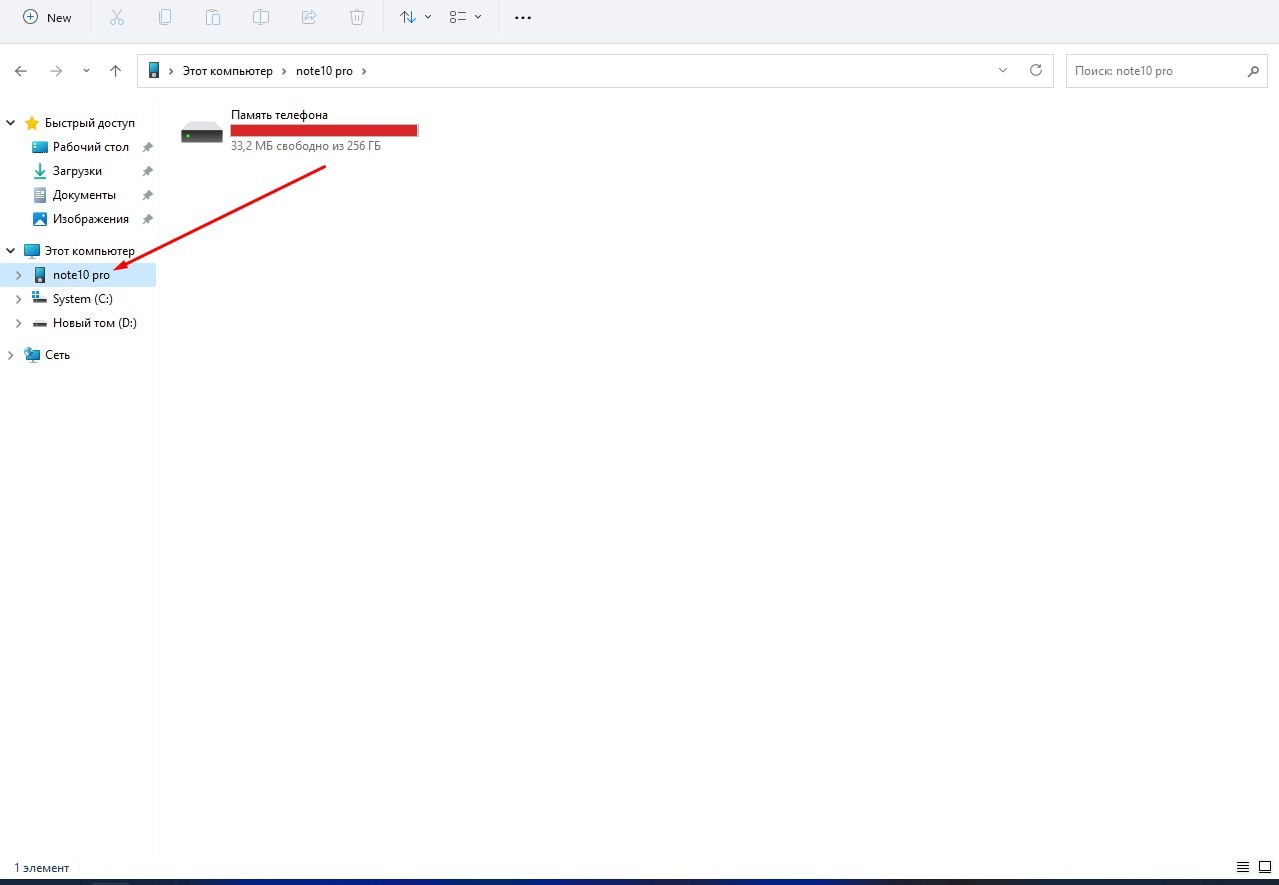Switch to details view icon in status bar

1243,867
